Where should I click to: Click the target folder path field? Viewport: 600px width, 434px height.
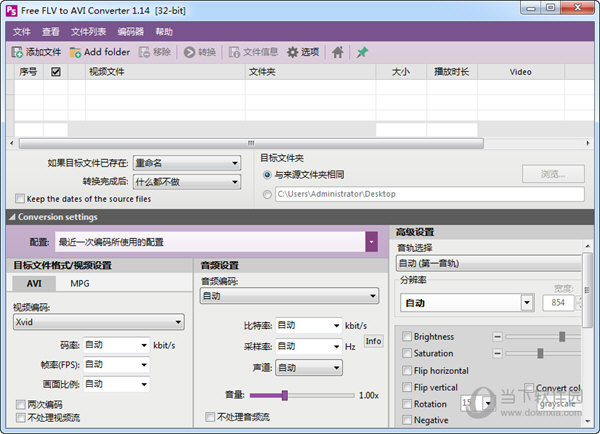pyautogui.click(x=430, y=194)
